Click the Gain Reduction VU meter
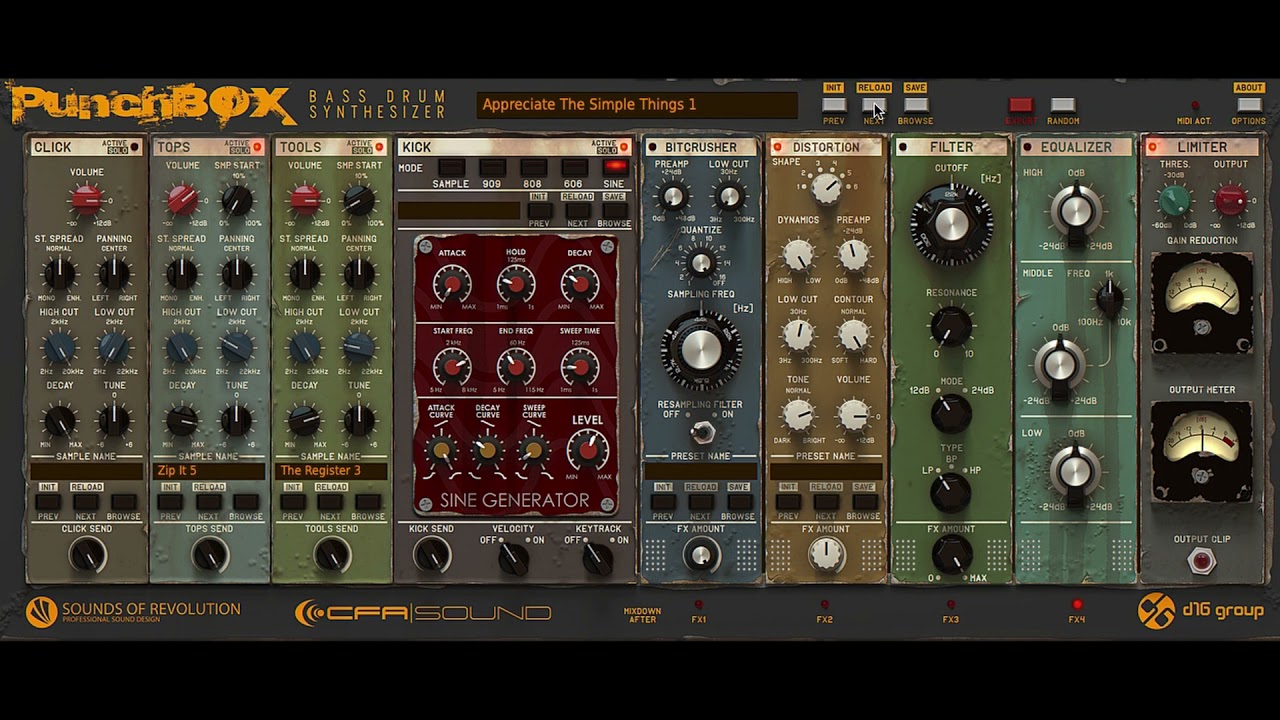This screenshot has height=720, width=1280. pyautogui.click(x=1202, y=302)
